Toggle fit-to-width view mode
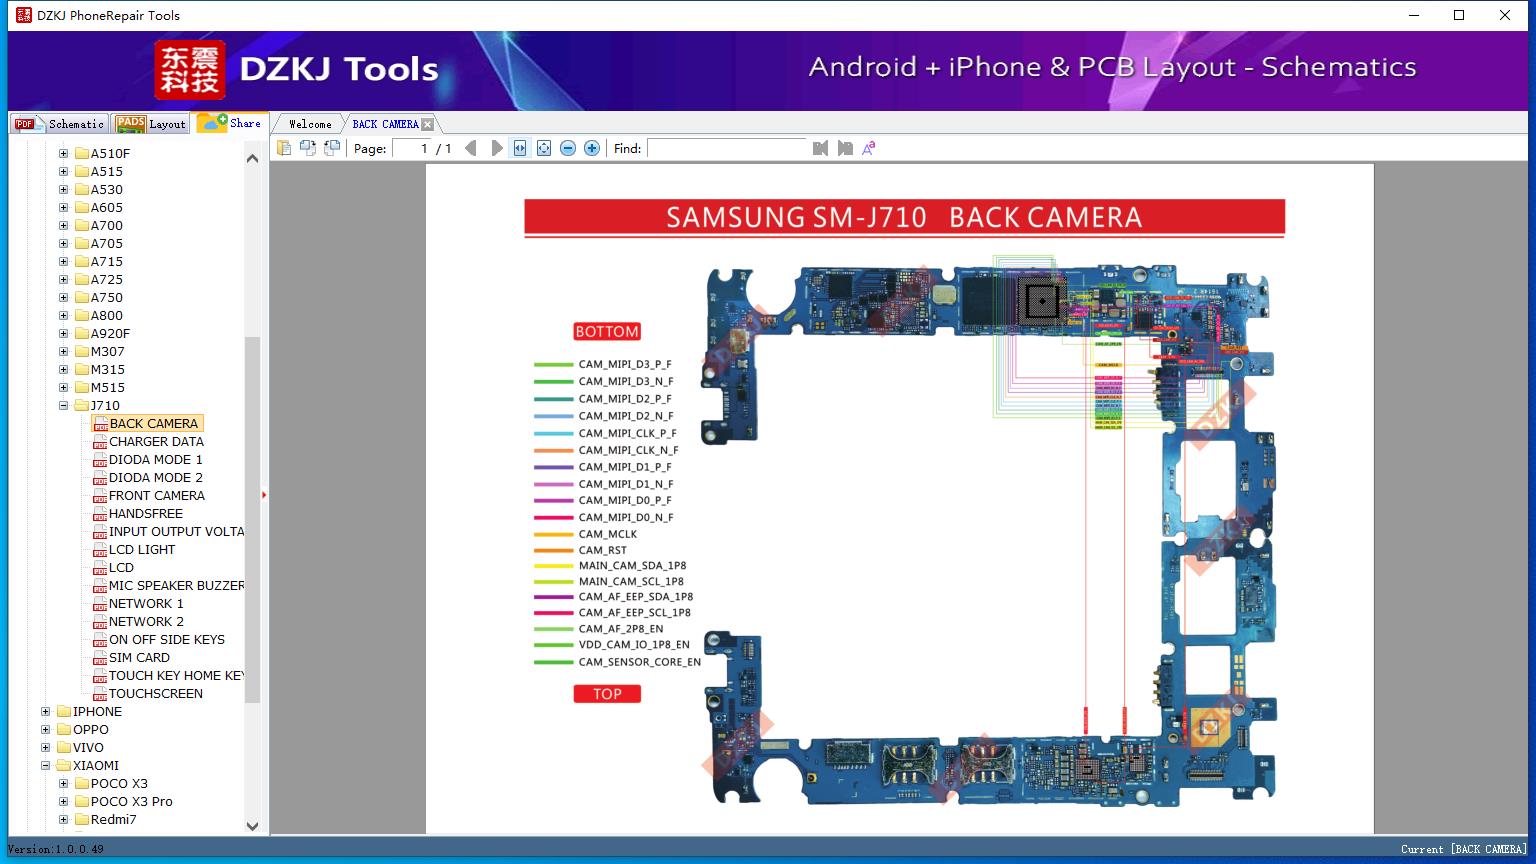The image size is (1536, 864). coord(520,148)
